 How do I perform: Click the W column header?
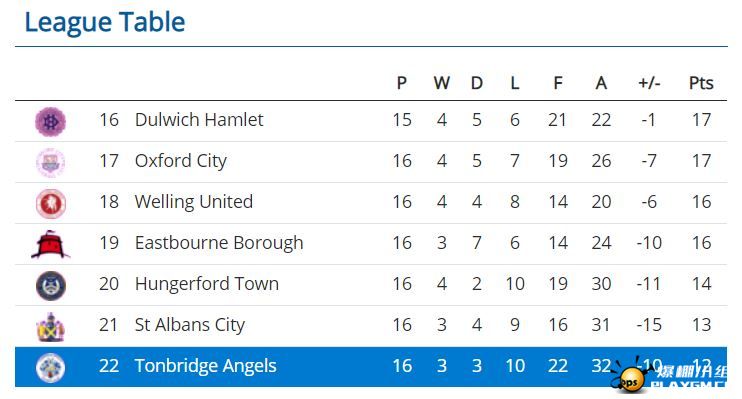(x=442, y=83)
